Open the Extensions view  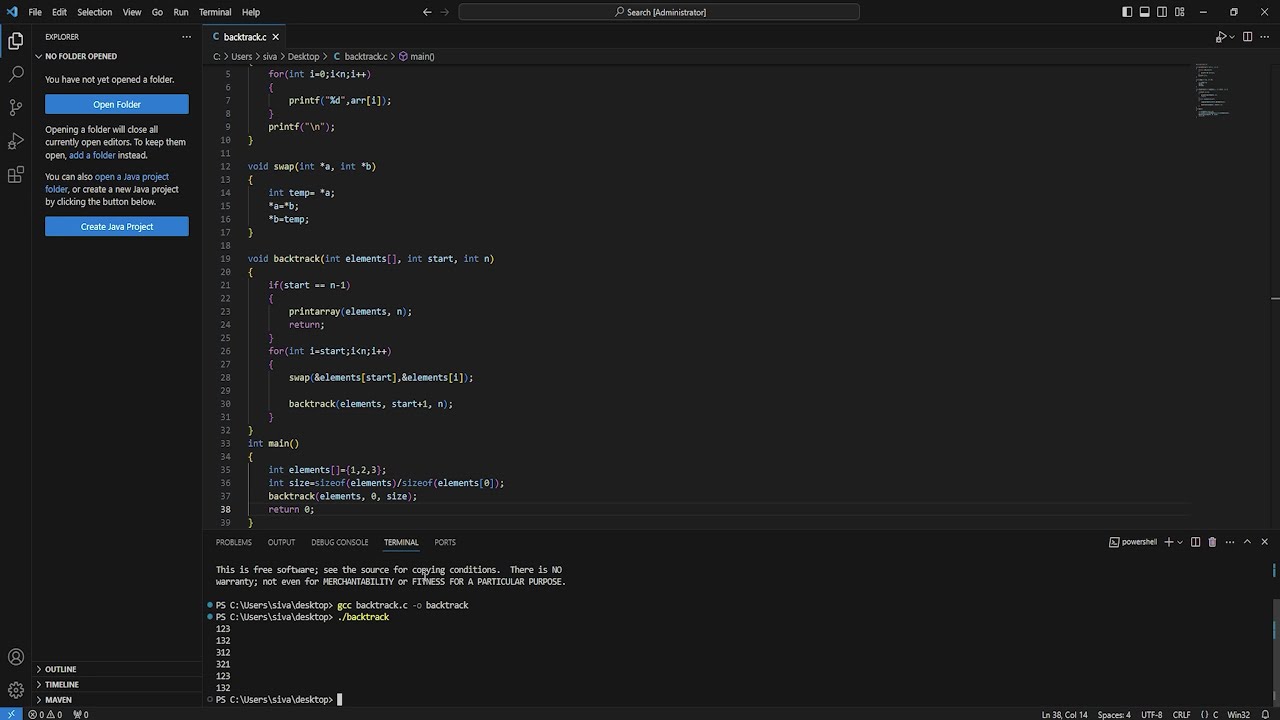[16, 175]
